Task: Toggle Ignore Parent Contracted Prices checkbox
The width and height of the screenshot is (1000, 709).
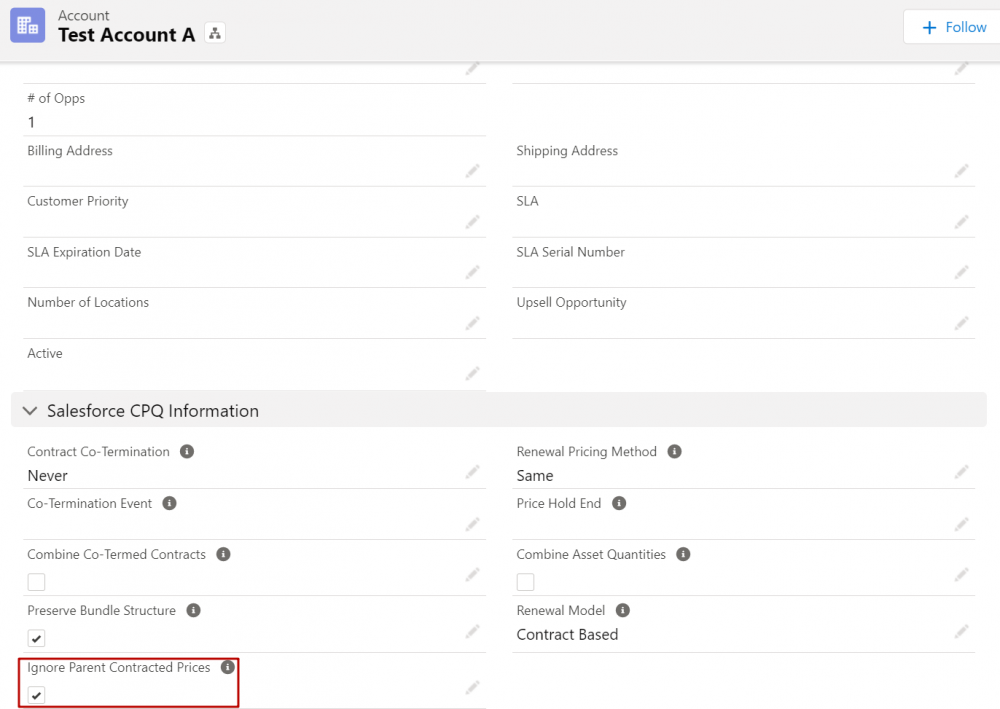Action: (36, 695)
